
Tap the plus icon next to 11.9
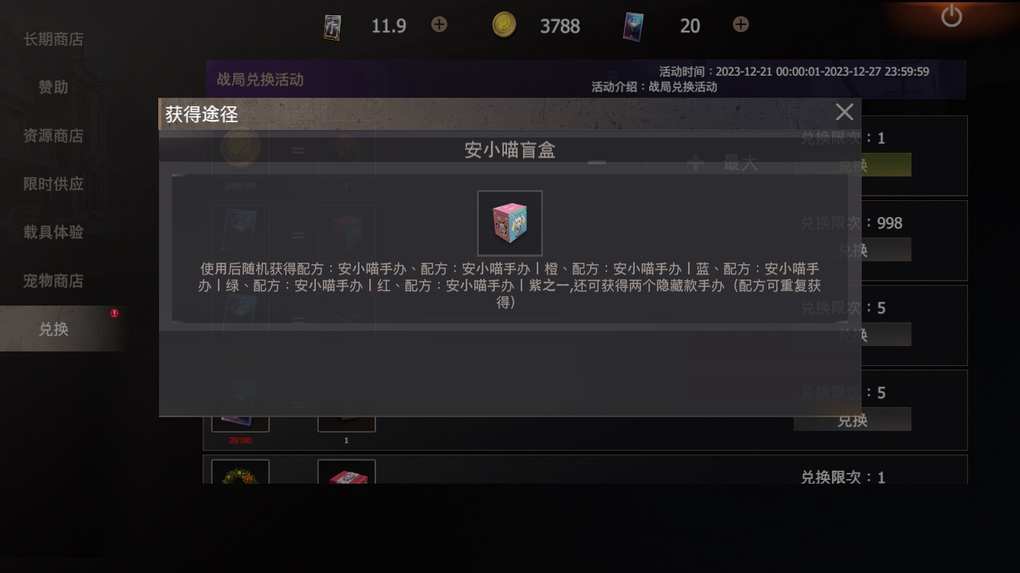[x=439, y=25]
